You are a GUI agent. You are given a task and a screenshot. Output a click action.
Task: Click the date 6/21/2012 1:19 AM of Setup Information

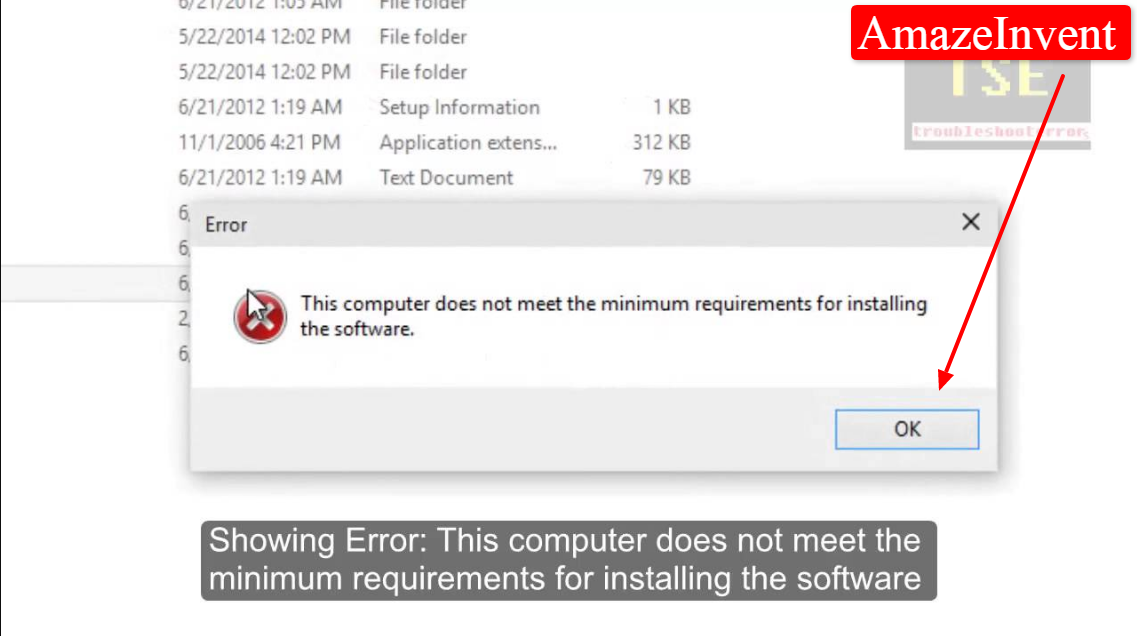(260, 107)
